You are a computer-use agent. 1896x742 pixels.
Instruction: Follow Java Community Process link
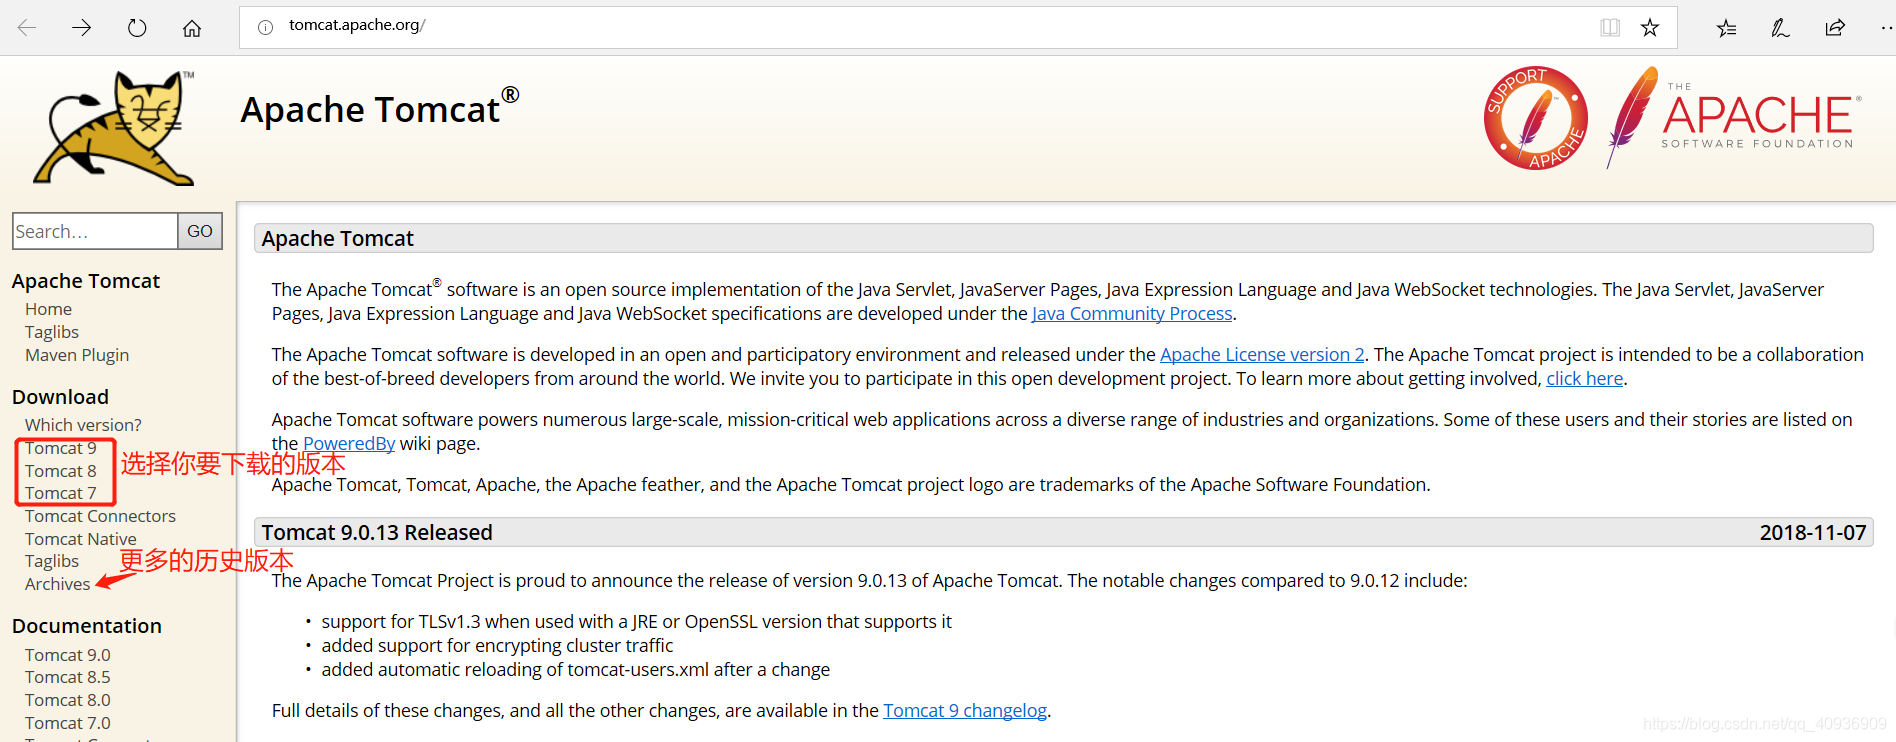tap(1132, 314)
